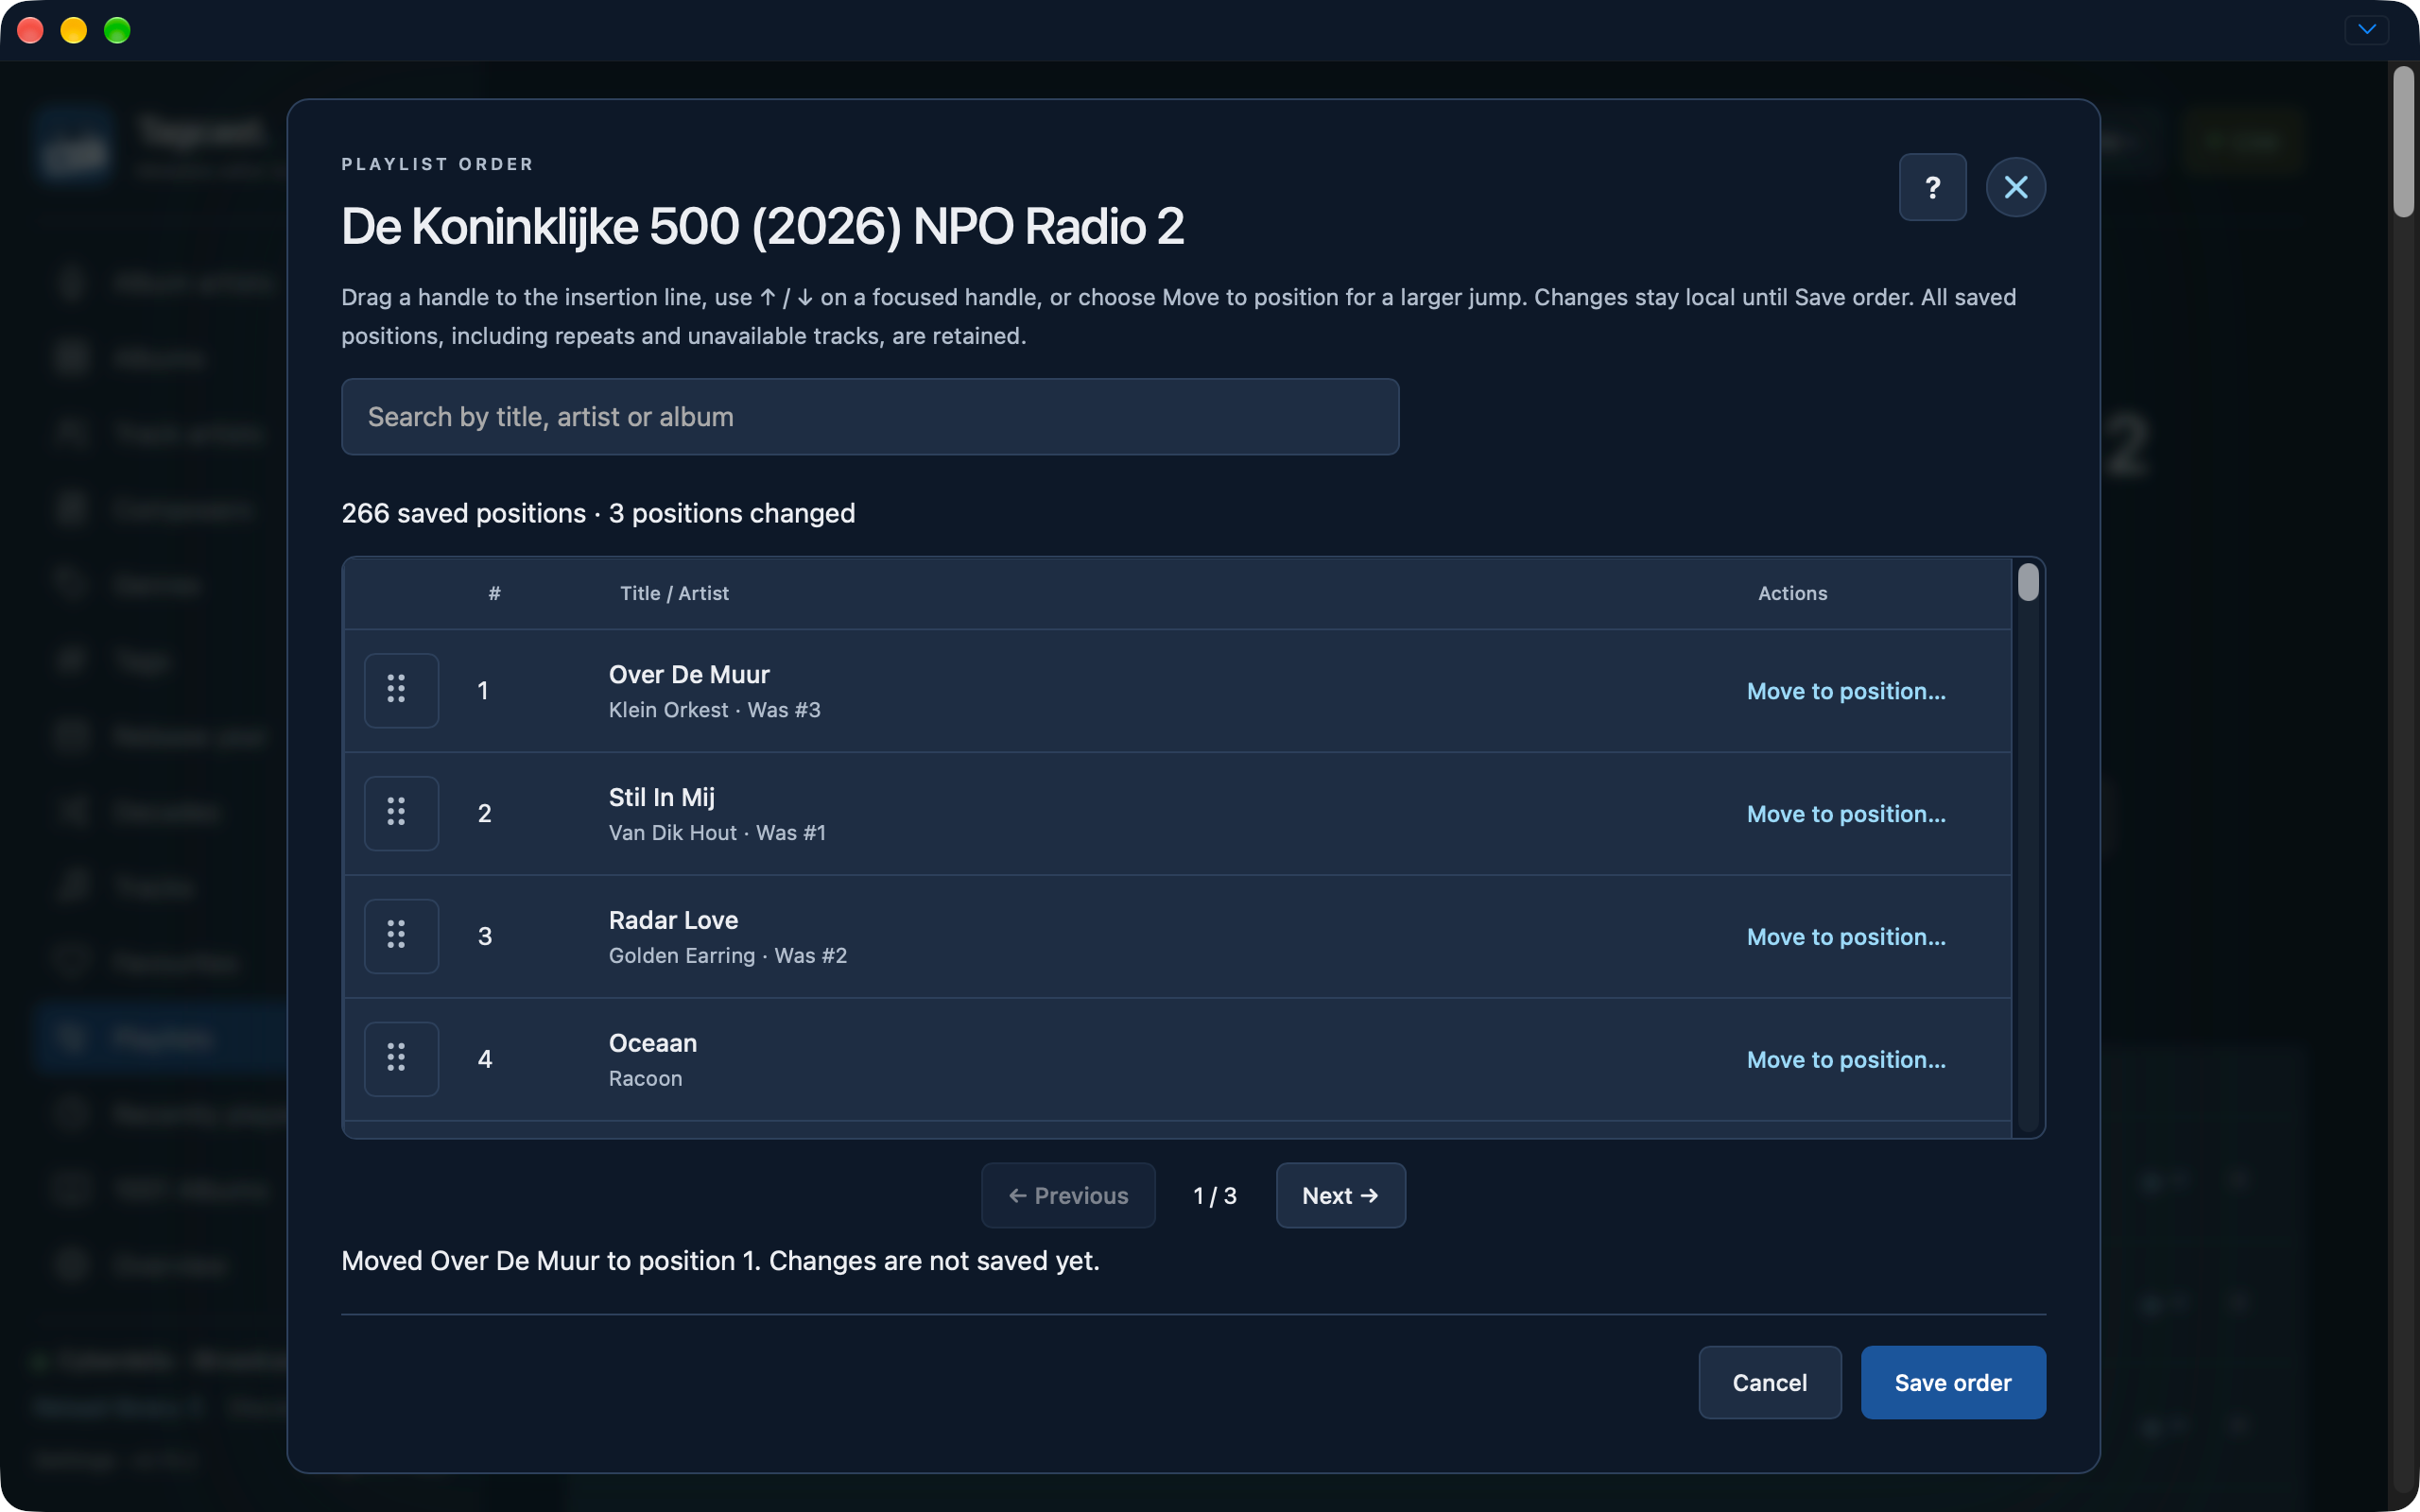The image size is (2420, 1512).
Task: Click the '266 saved positions' status text
Action: pos(463,513)
